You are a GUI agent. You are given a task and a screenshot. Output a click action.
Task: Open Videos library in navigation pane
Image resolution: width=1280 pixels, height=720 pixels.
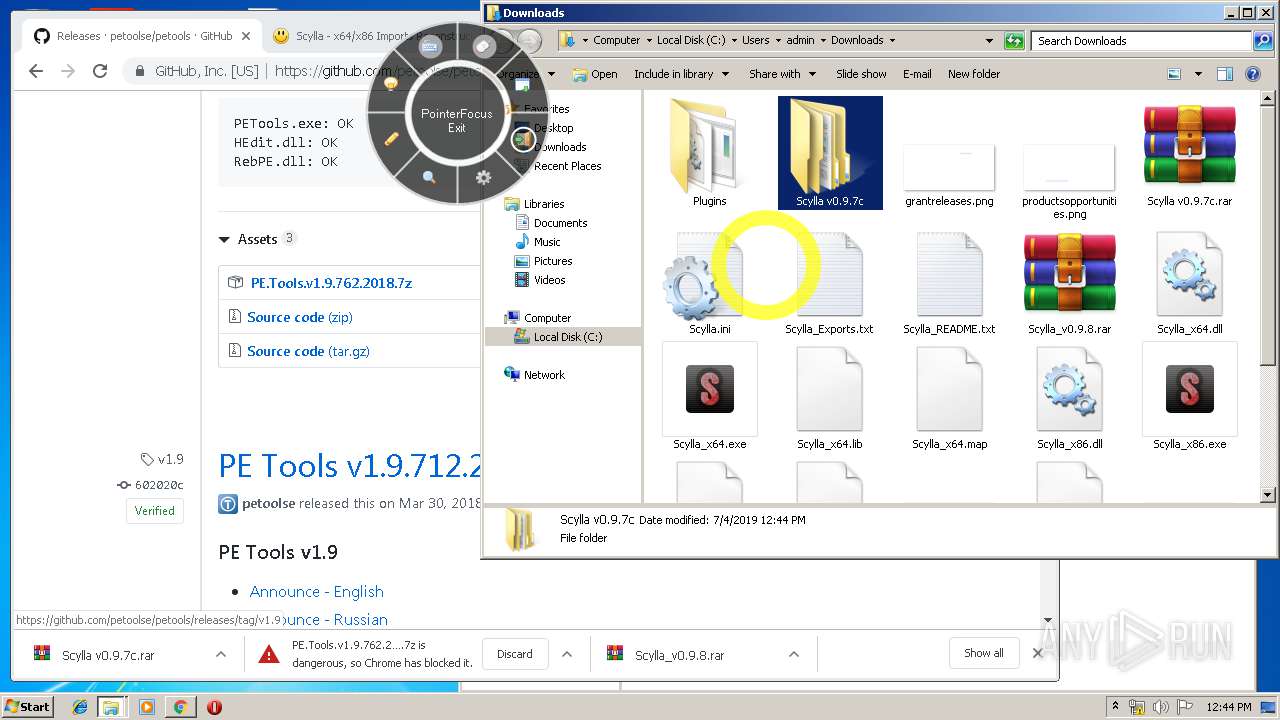click(550, 280)
